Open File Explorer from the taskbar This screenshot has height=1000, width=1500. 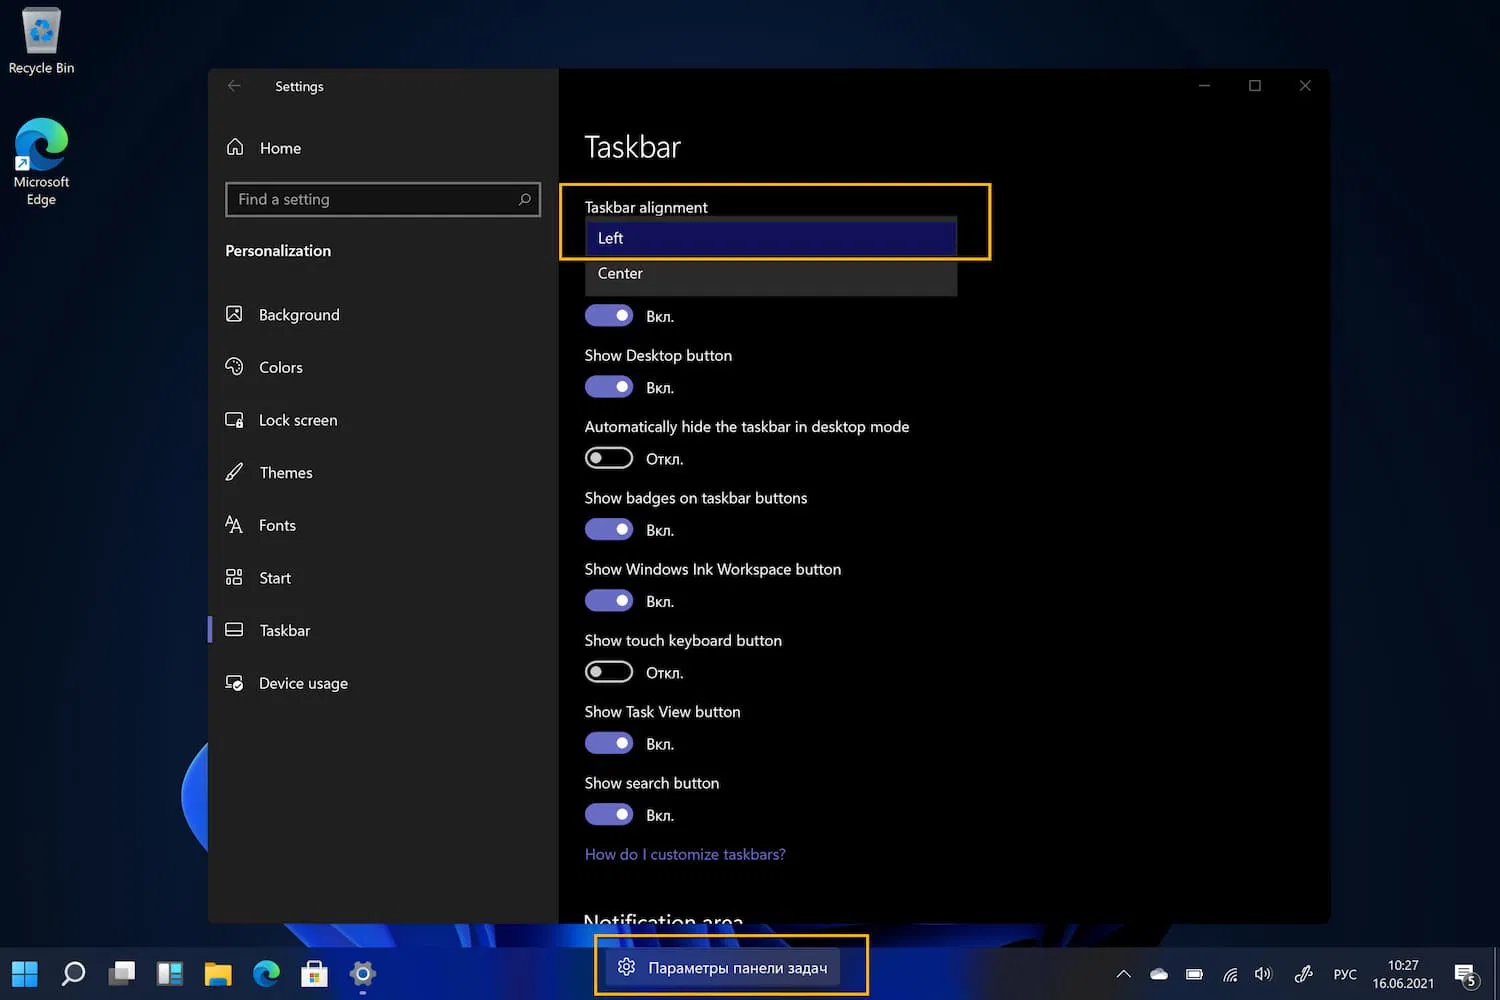pyautogui.click(x=218, y=973)
